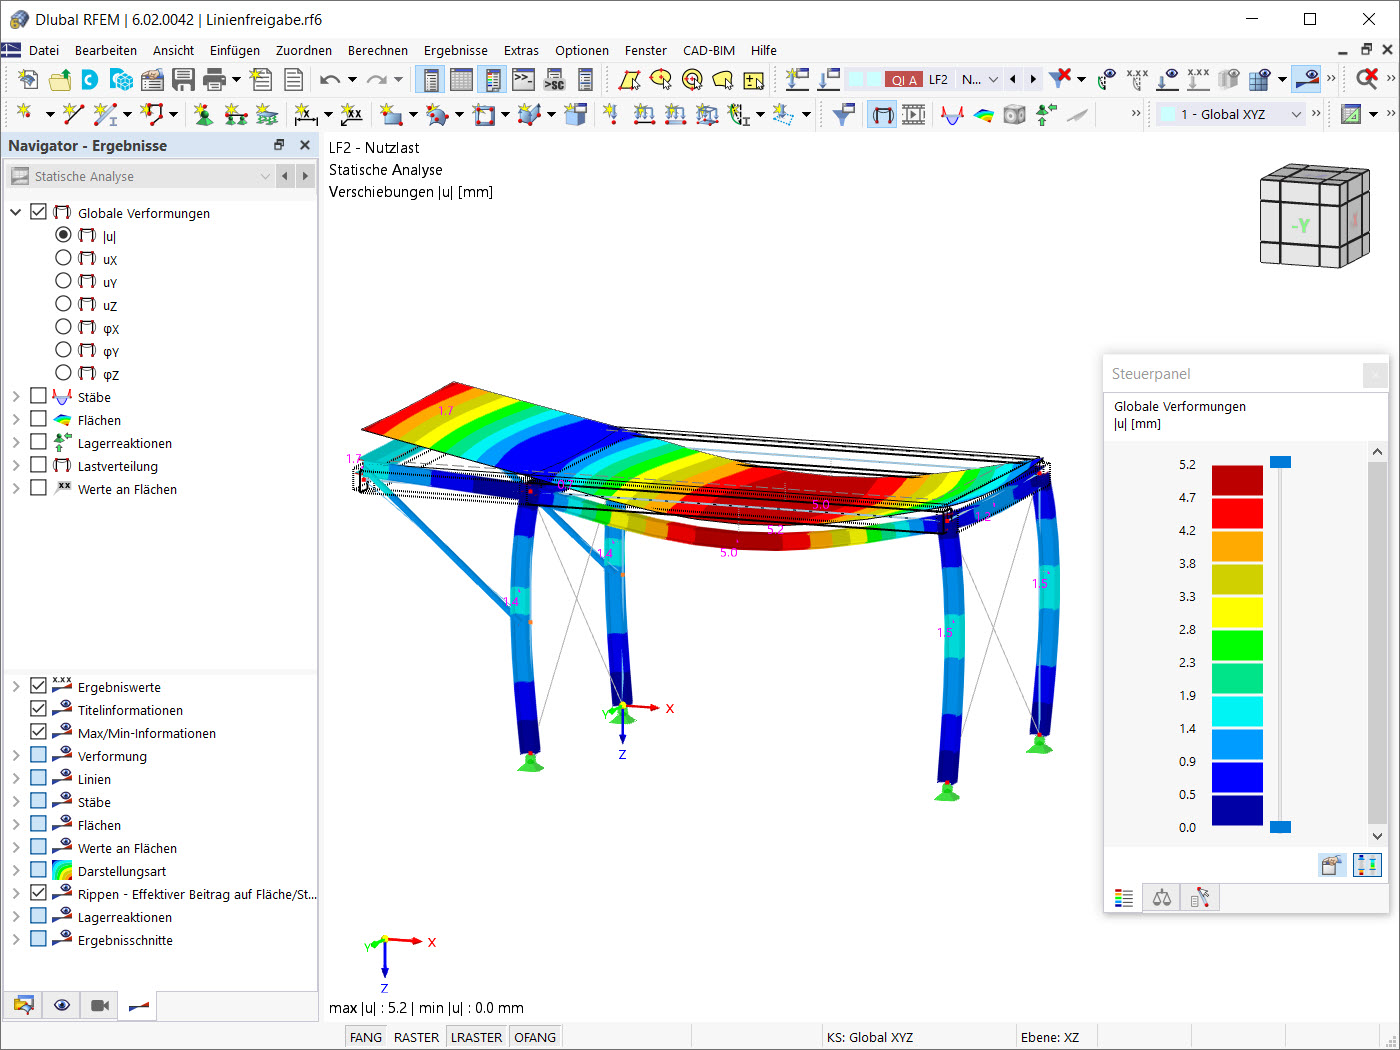
Task: Click the member results diagram icon
Action: pyautogui.click(x=952, y=114)
